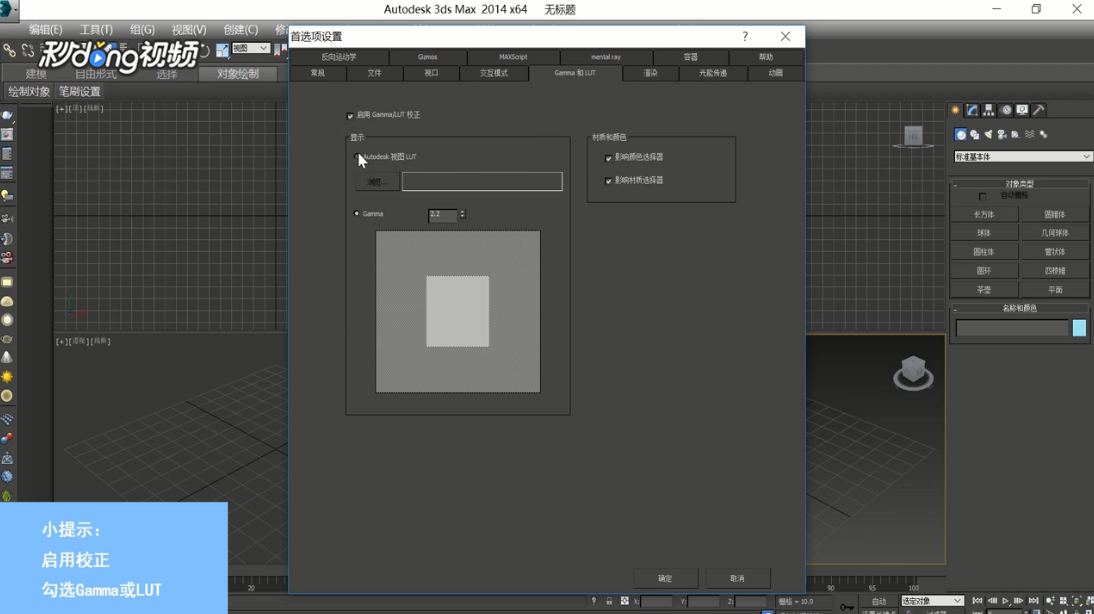The width and height of the screenshot is (1094, 614).
Task: Switch to the 渲染 tab
Action: tap(650, 73)
